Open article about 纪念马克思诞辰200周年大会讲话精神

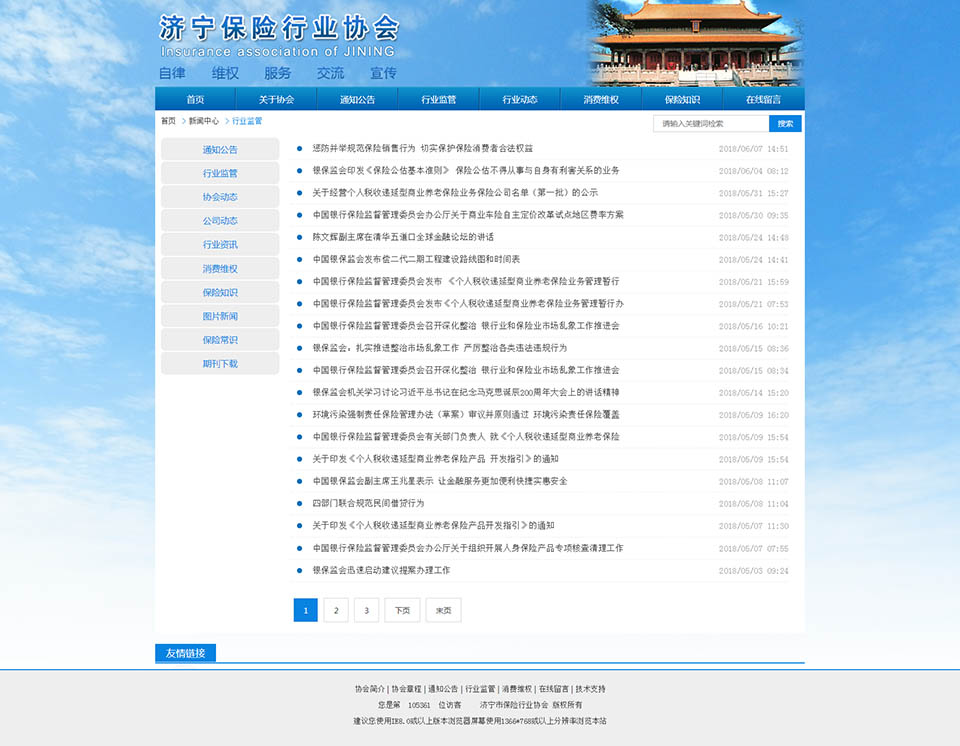point(466,392)
